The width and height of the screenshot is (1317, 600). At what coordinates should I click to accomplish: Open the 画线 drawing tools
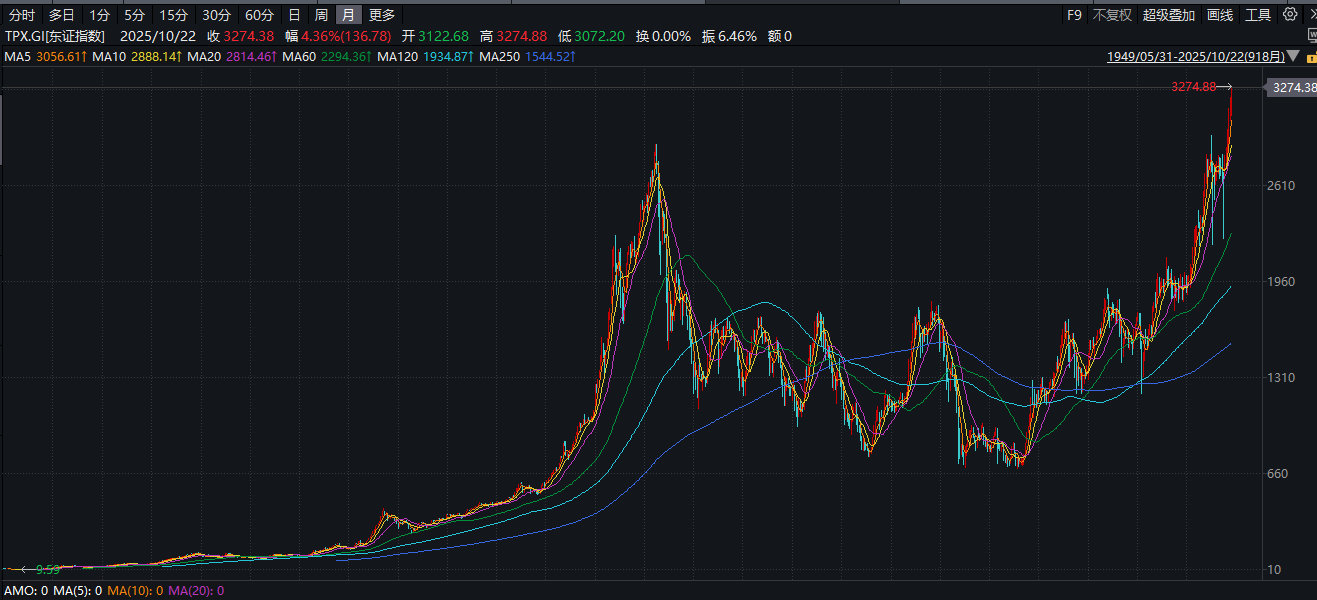1220,15
